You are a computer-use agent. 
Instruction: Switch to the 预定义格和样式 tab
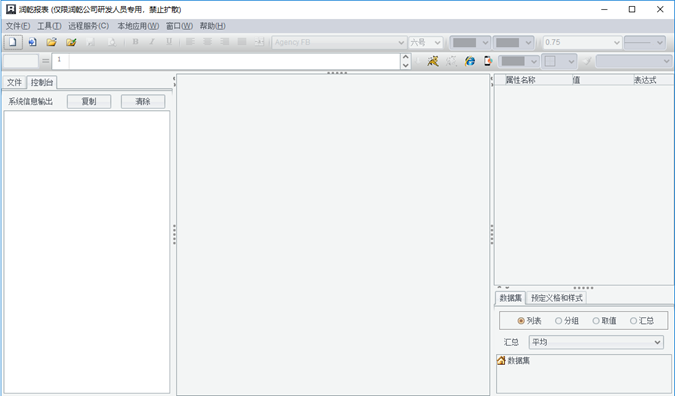pos(556,298)
